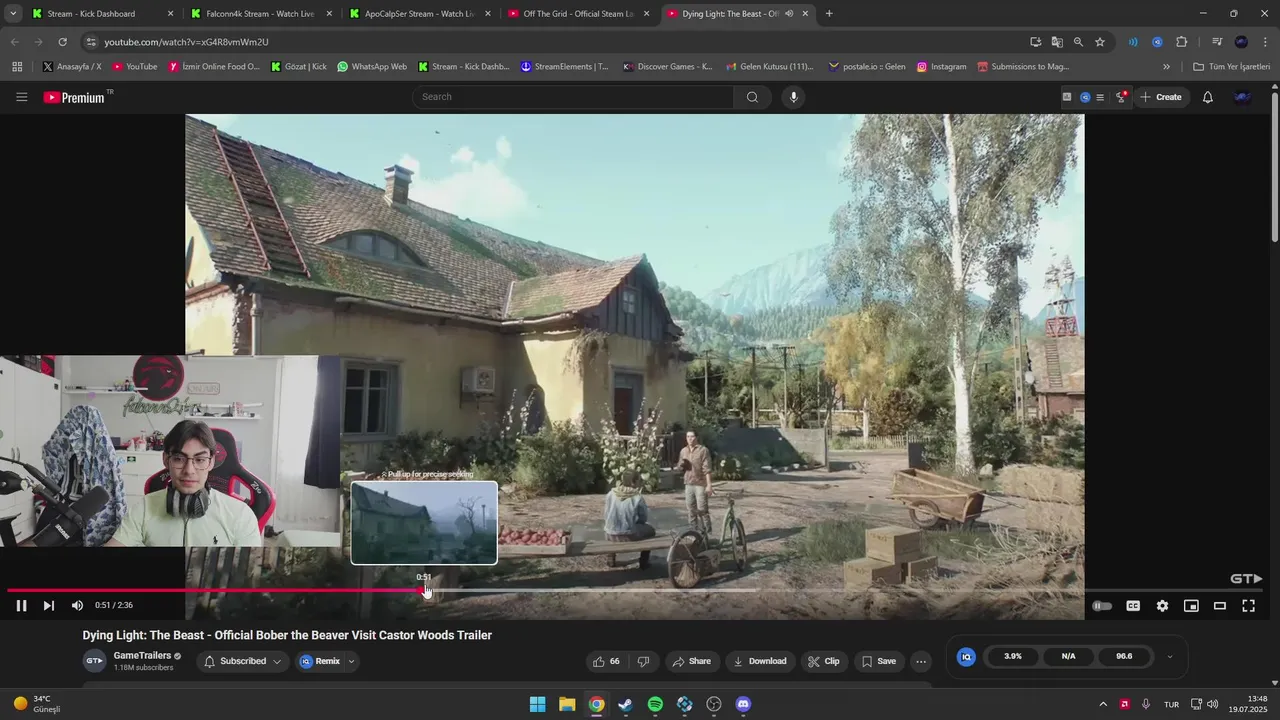Expand the Subscribed notification dropdown
1280x720 pixels.
tap(277, 661)
